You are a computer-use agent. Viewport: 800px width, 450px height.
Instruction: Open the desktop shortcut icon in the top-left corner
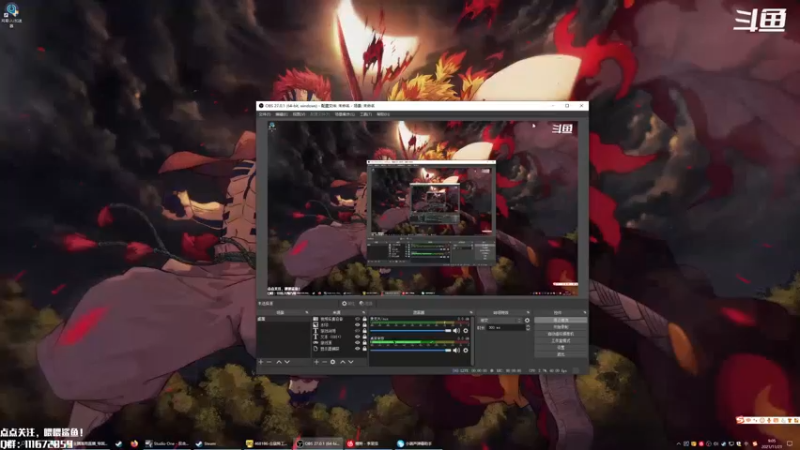11,15
